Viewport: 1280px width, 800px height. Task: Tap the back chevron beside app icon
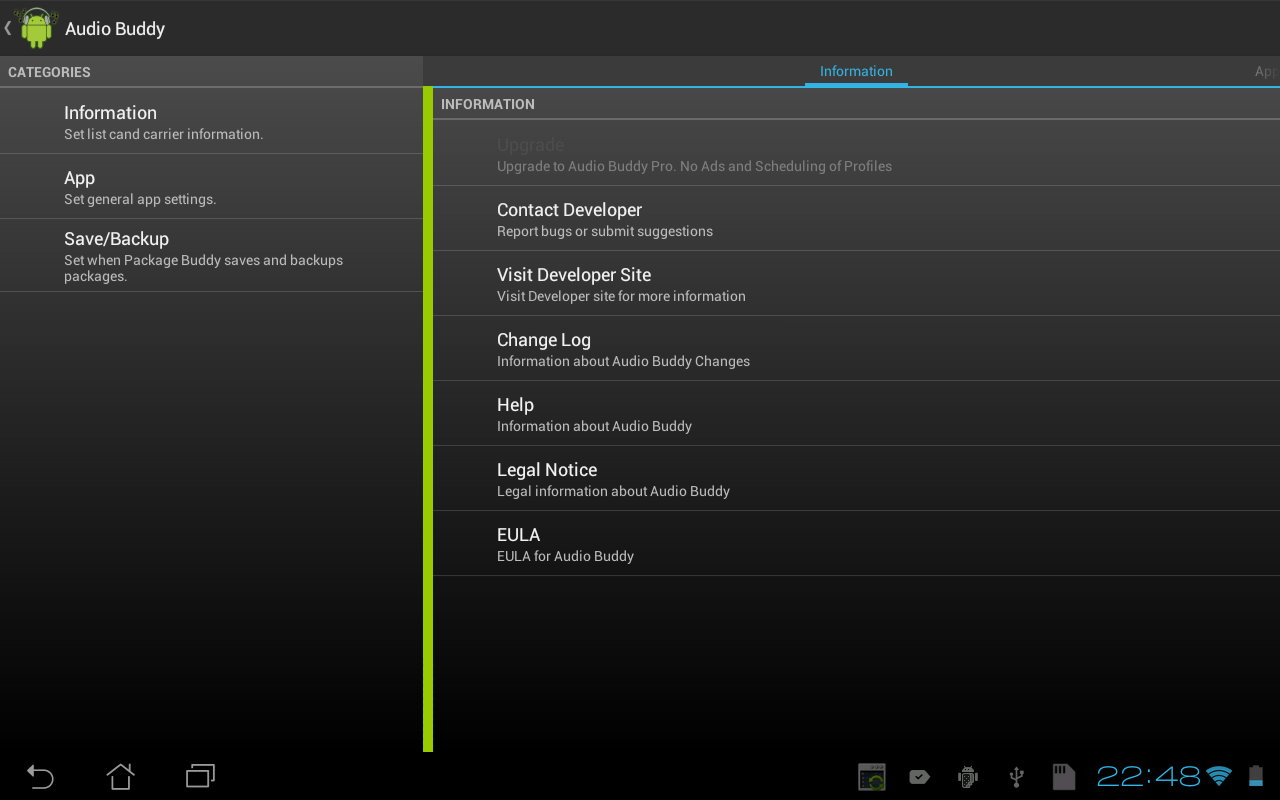click(x=8, y=28)
